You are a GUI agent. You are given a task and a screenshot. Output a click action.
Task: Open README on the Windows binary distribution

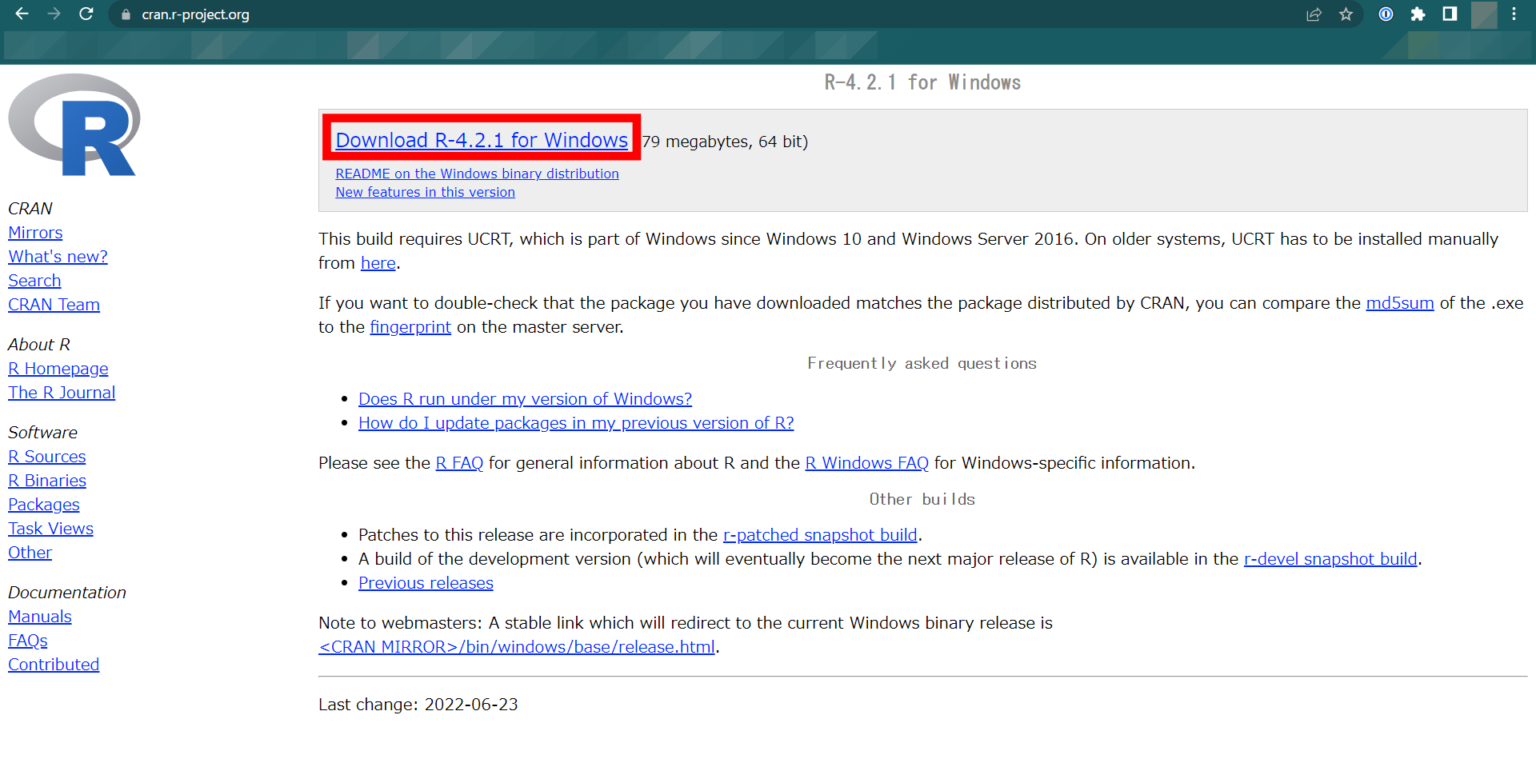pos(477,173)
